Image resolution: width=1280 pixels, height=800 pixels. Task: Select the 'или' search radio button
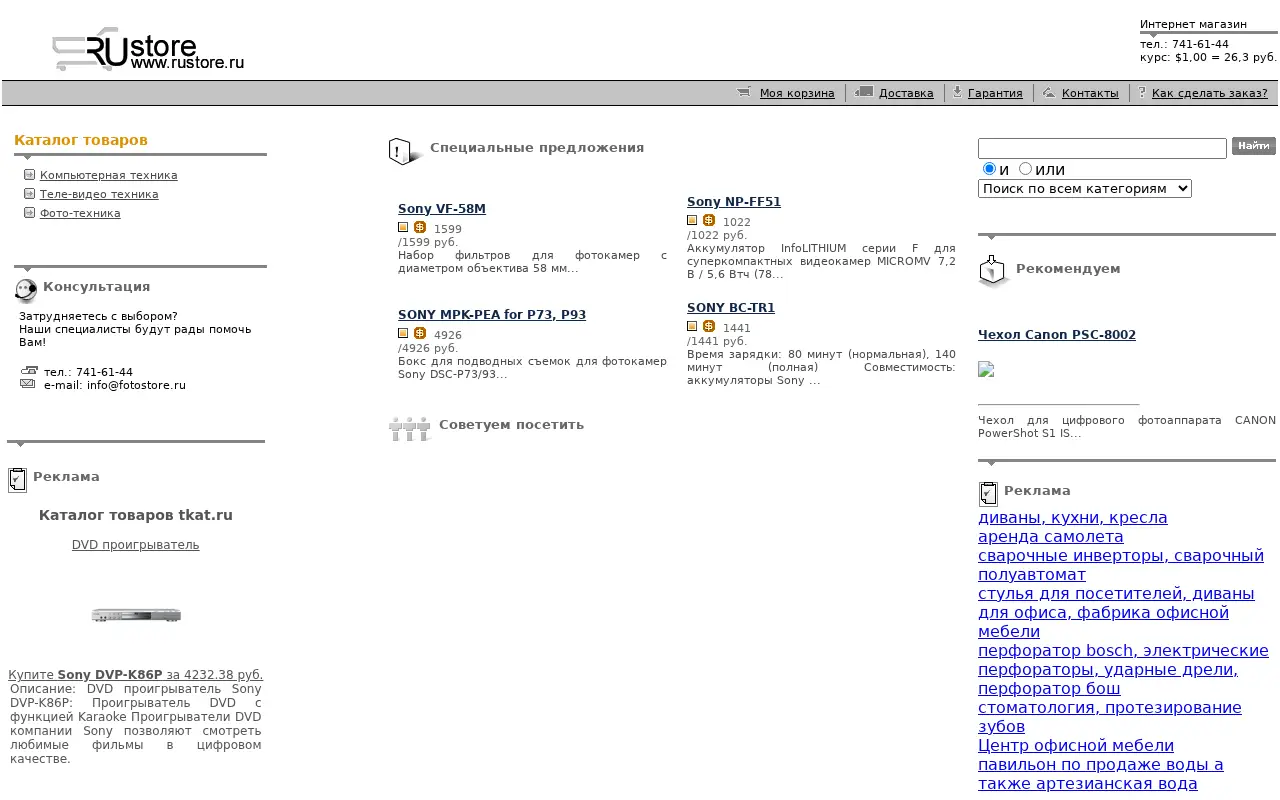tap(1025, 169)
